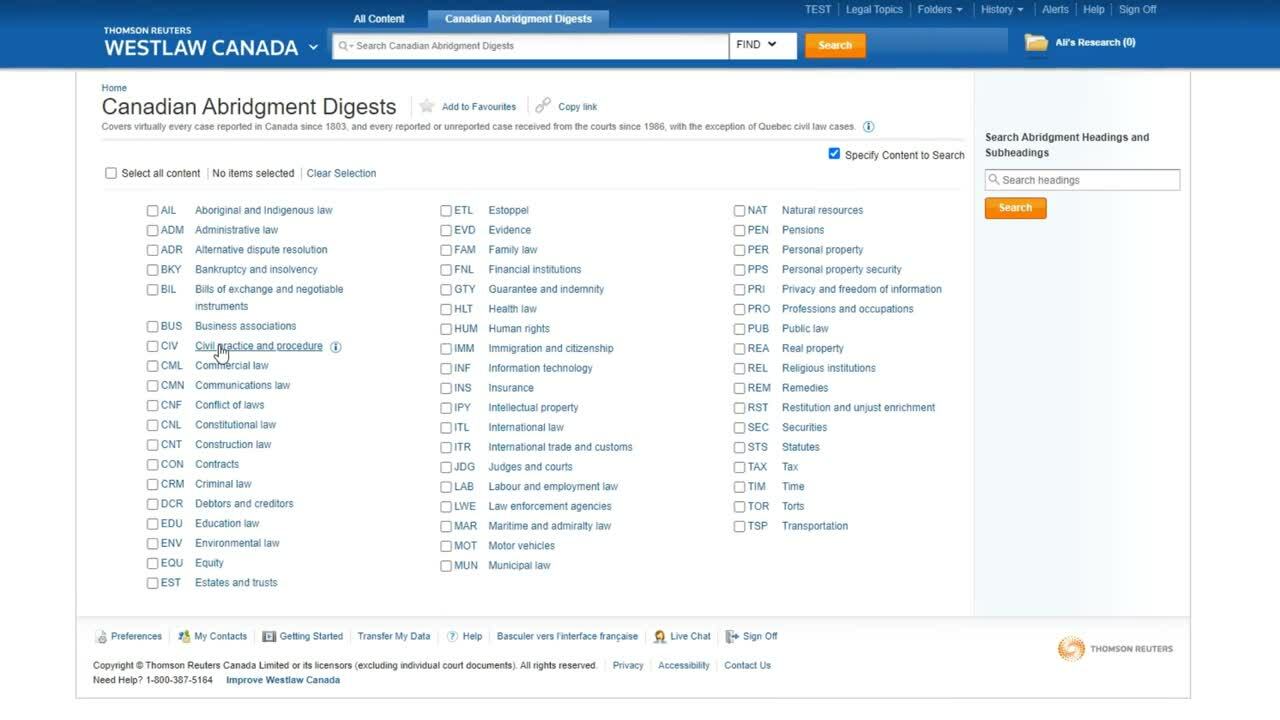
Task: Click the Live Chat icon in the footer
Action: (x=660, y=637)
